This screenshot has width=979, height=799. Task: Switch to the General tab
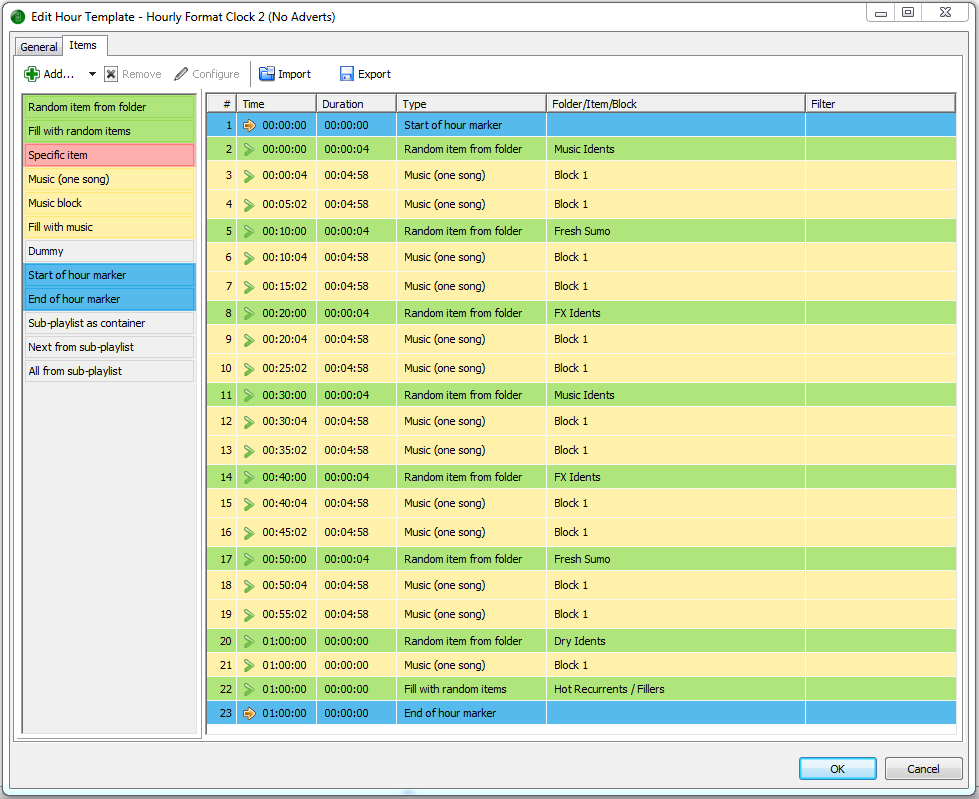pyautogui.click(x=39, y=47)
